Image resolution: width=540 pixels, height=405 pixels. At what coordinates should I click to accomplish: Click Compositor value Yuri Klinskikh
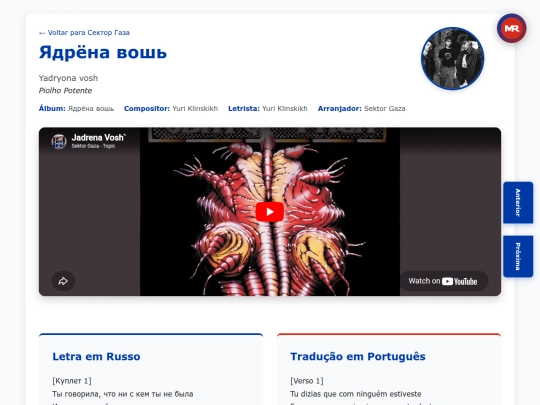point(195,108)
